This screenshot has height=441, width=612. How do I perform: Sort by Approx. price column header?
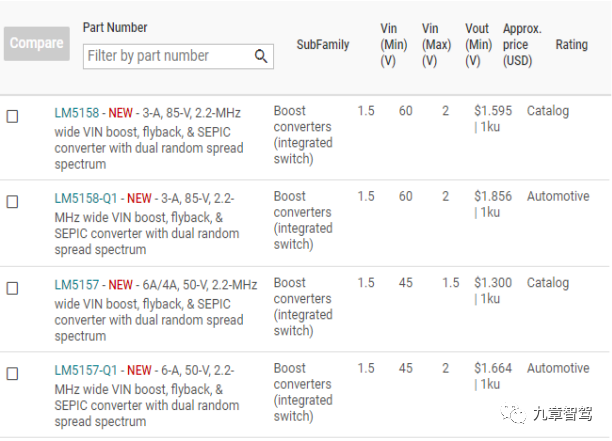(522, 44)
